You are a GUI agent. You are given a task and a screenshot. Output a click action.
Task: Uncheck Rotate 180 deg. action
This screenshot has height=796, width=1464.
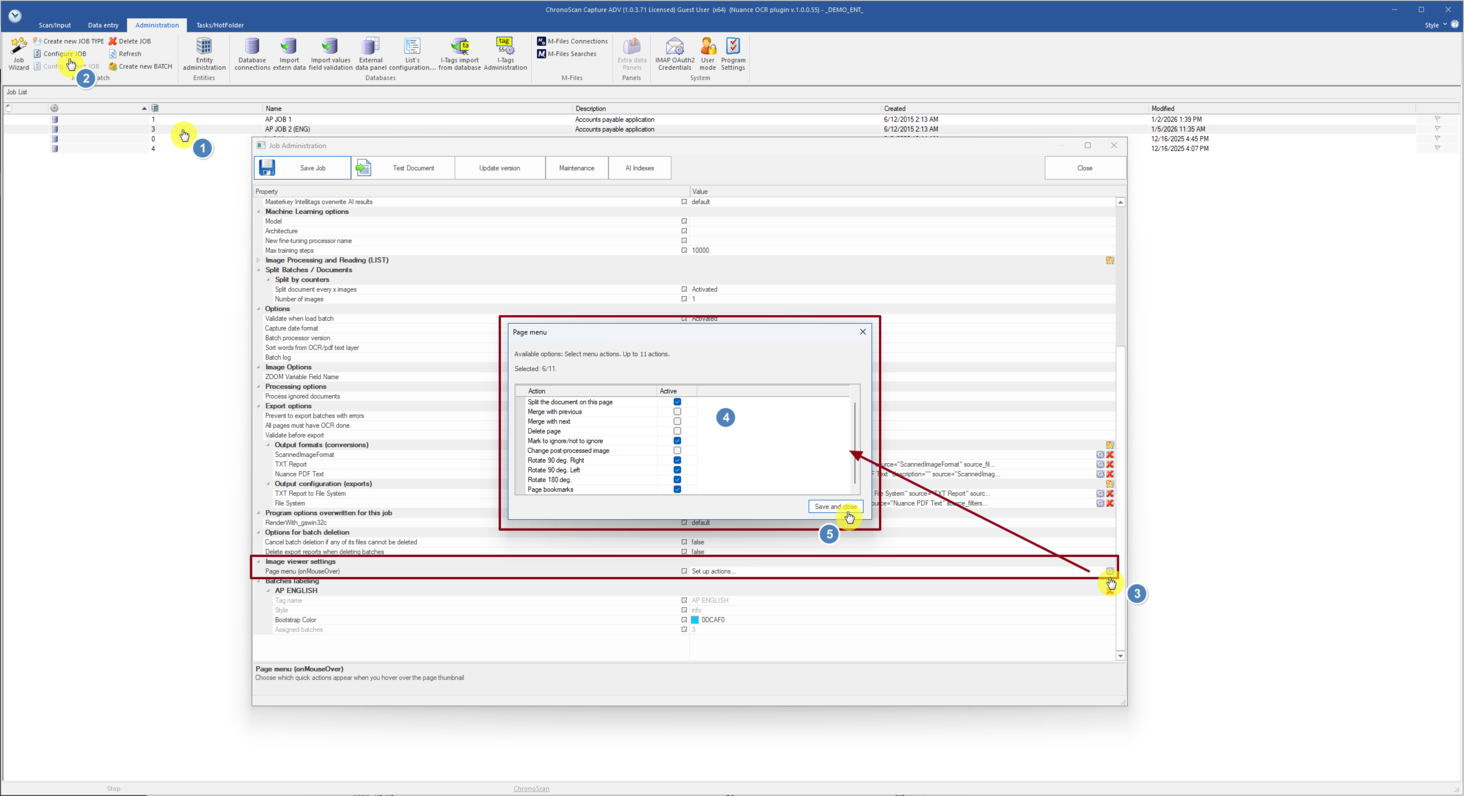(x=677, y=480)
